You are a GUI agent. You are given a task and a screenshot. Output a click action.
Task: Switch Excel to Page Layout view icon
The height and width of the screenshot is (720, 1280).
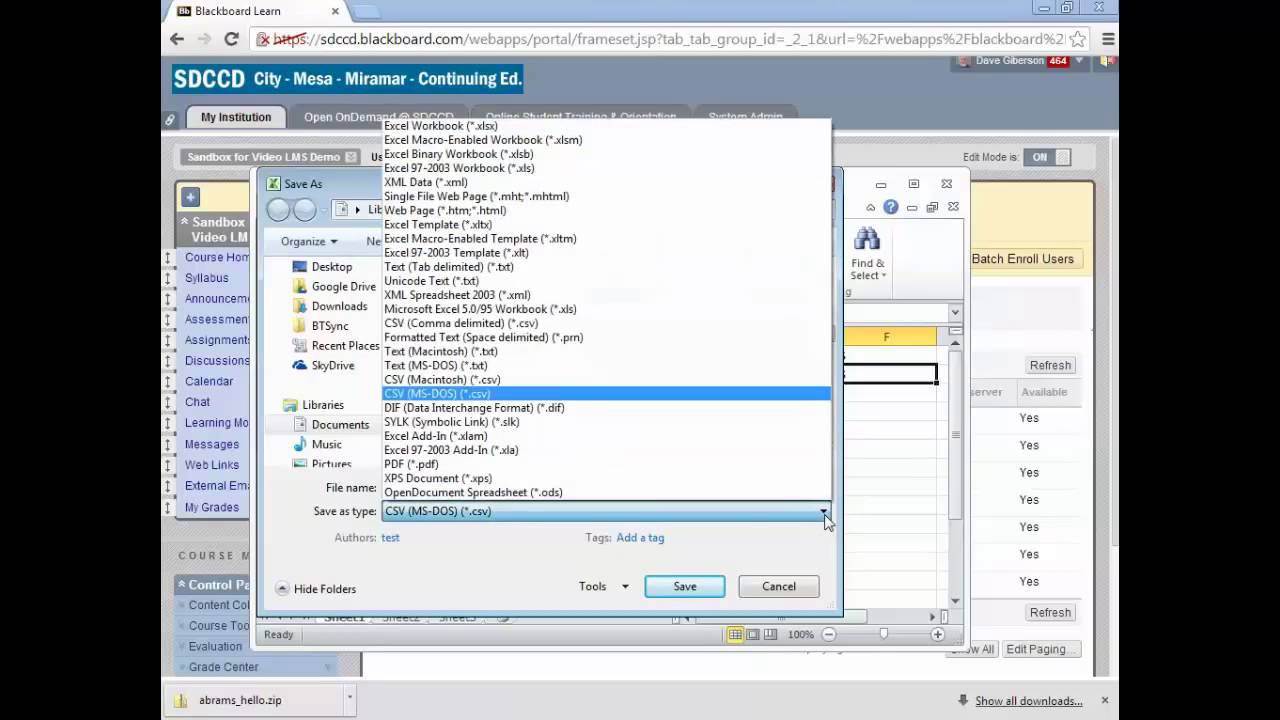coord(753,634)
